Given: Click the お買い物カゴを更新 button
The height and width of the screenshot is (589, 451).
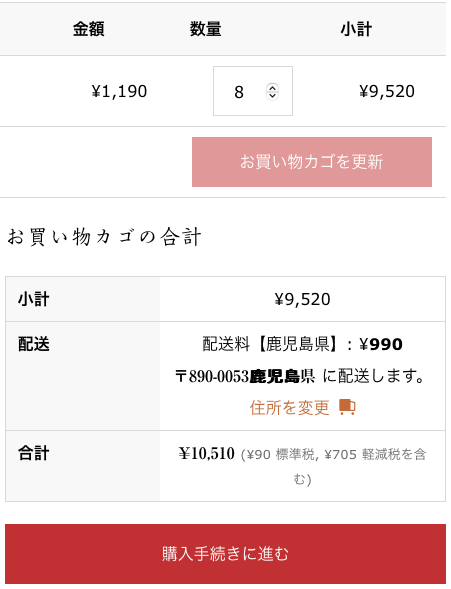Looking at the screenshot, I should (x=312, y=162).
